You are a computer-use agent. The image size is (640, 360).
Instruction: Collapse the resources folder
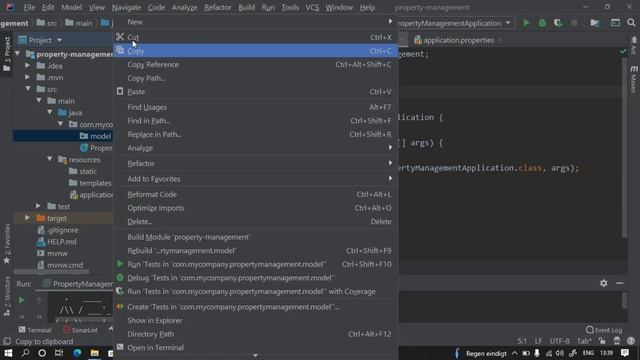[x=50, y=159]
